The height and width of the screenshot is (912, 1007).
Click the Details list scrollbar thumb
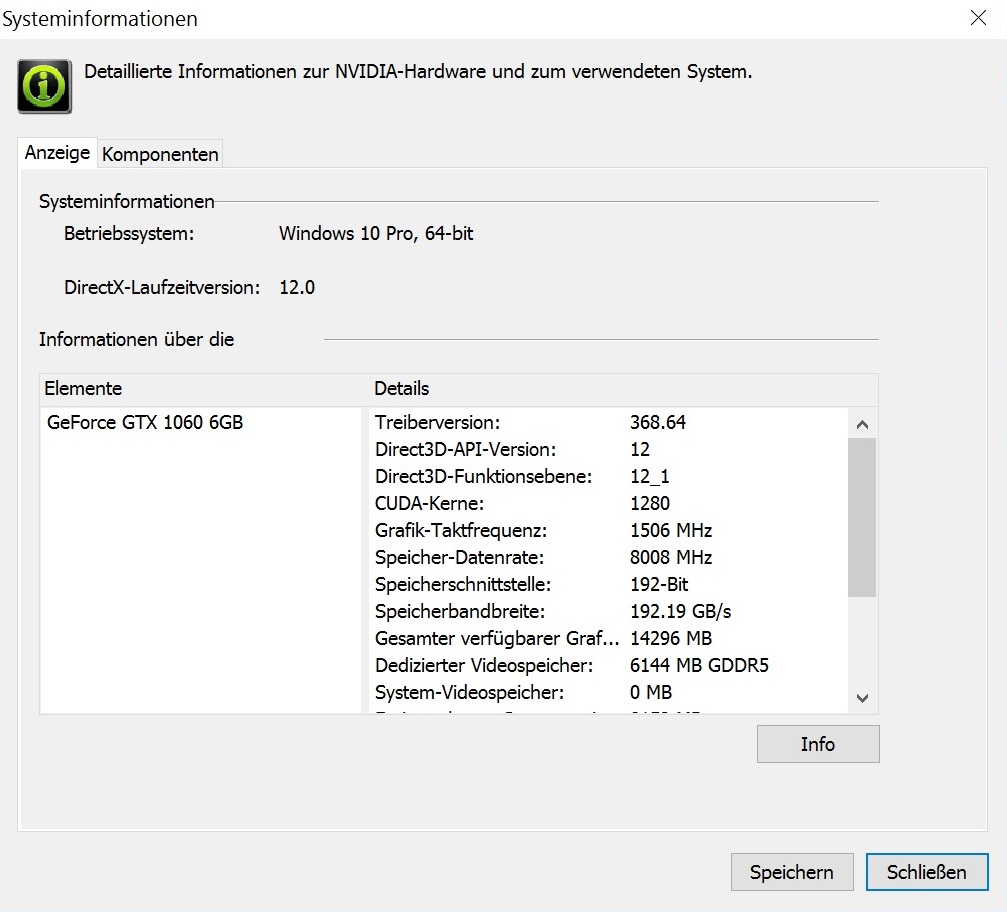(x=862, y=518)
